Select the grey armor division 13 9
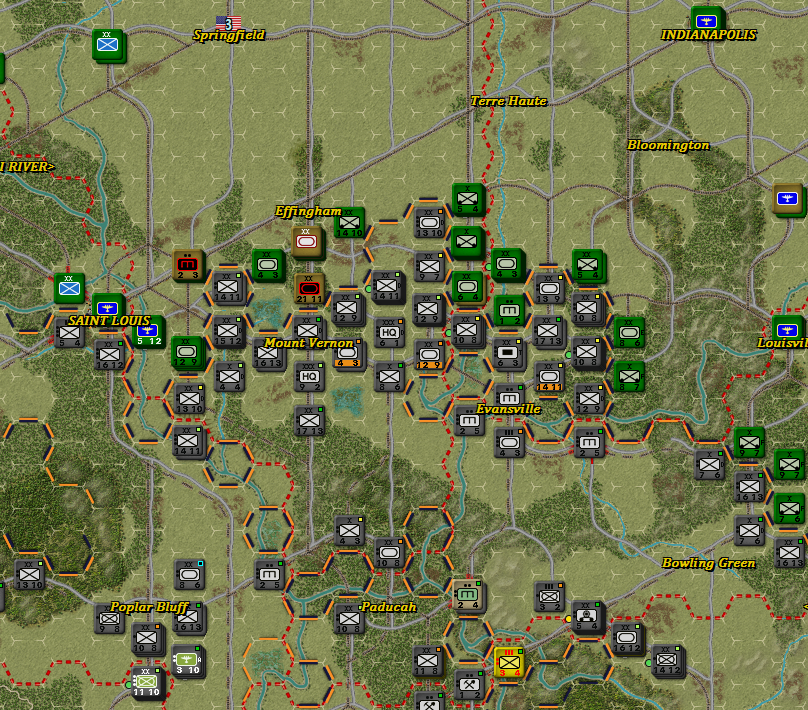Viewport: 808px width, 710px height. point(549,289)
